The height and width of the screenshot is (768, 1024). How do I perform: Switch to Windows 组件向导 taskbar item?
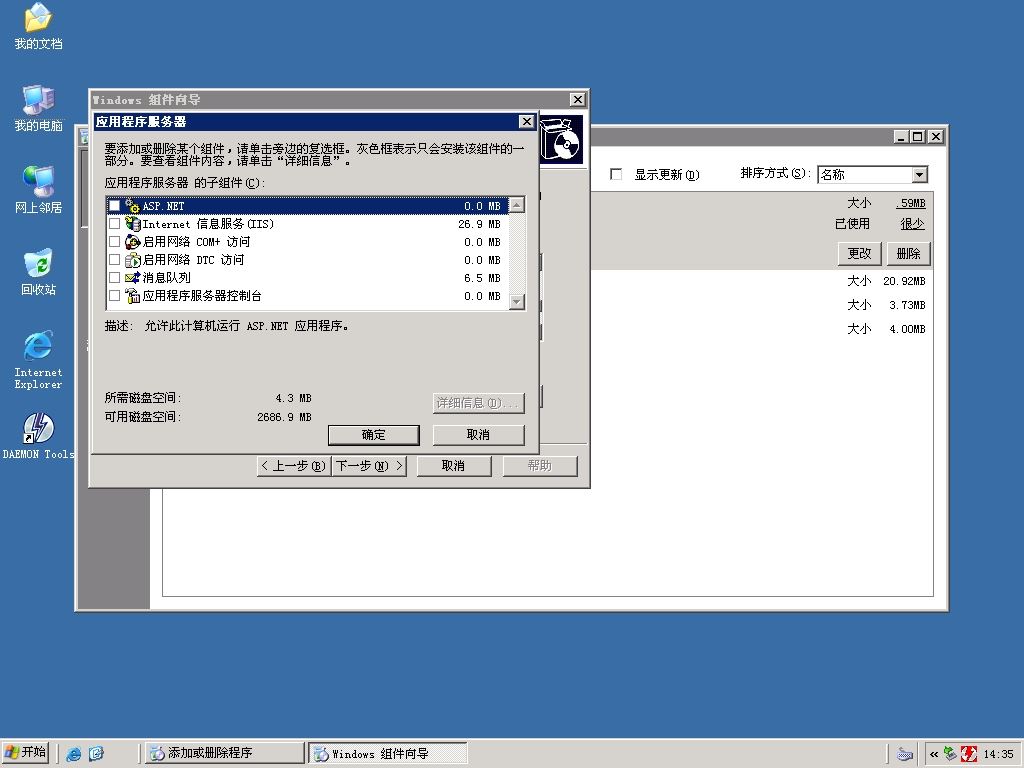(388, 753)
